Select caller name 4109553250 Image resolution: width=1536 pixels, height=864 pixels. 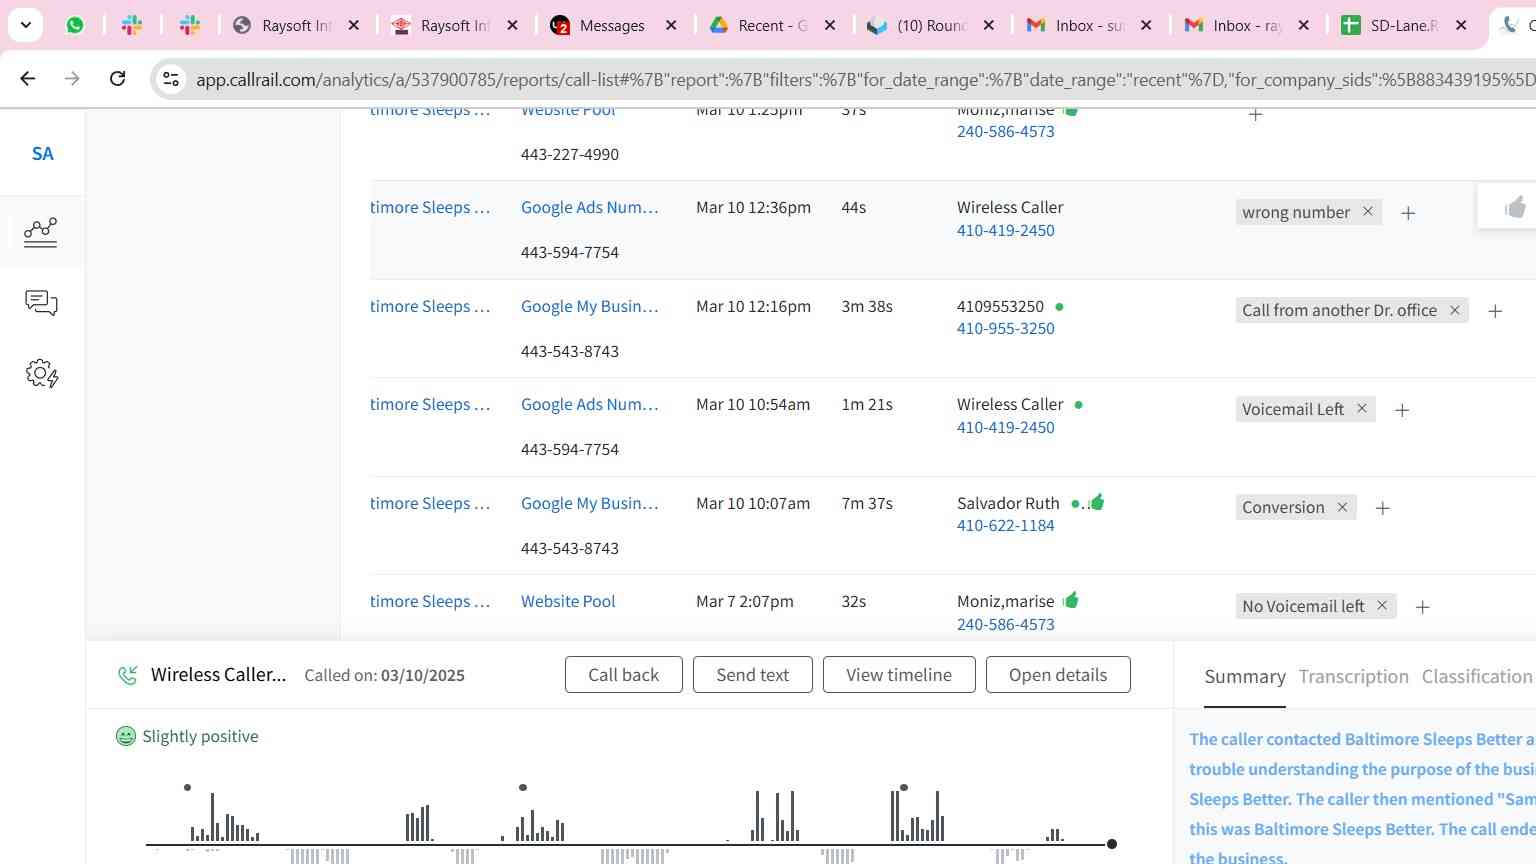tap(1000, 306)
